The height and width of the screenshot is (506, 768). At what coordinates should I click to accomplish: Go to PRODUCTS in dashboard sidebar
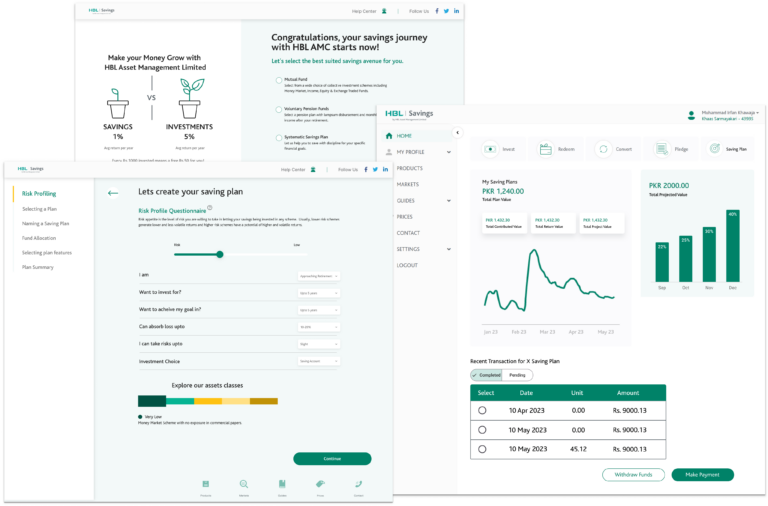pyautogui.click(x=409, y=169)
